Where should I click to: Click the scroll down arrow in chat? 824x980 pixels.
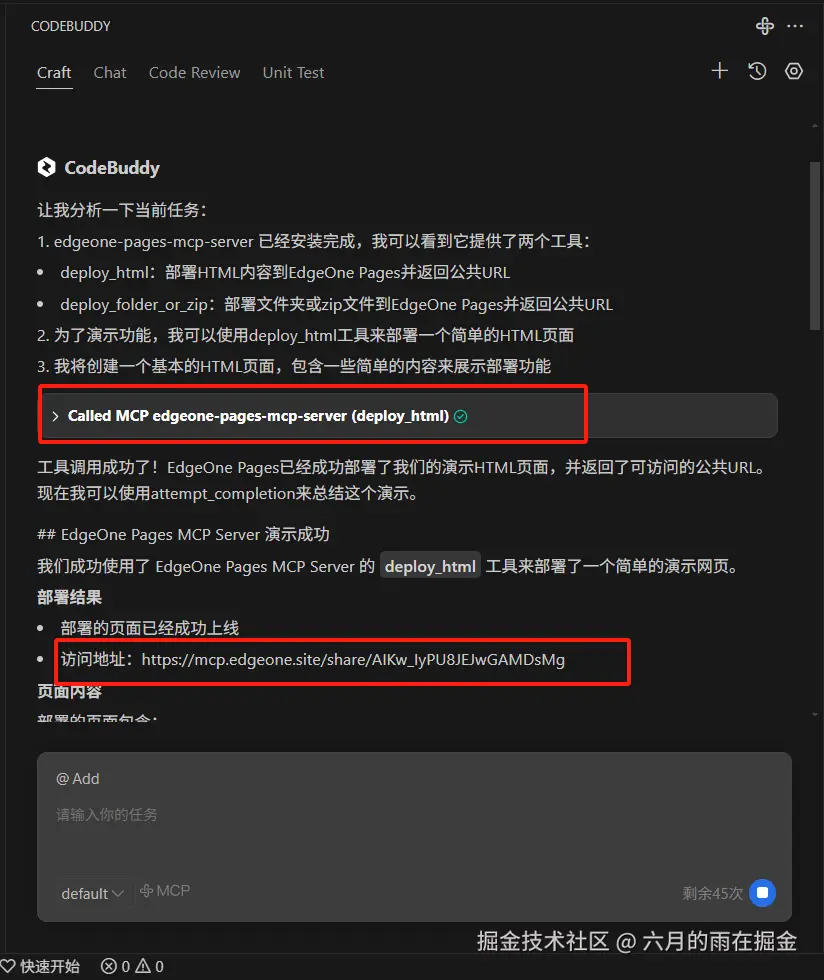815,714
